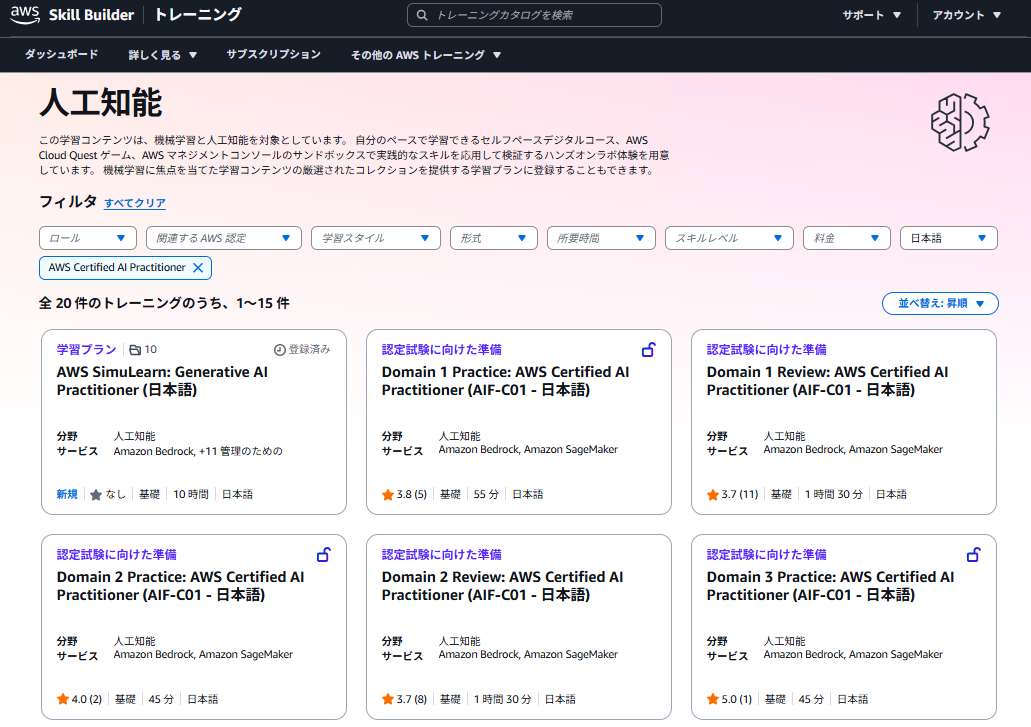Open the 並べ替え: 昇順 sort dropdown
Image resolution: width=1031 pixels, height=727 pixels.
[x=939, y=303]
